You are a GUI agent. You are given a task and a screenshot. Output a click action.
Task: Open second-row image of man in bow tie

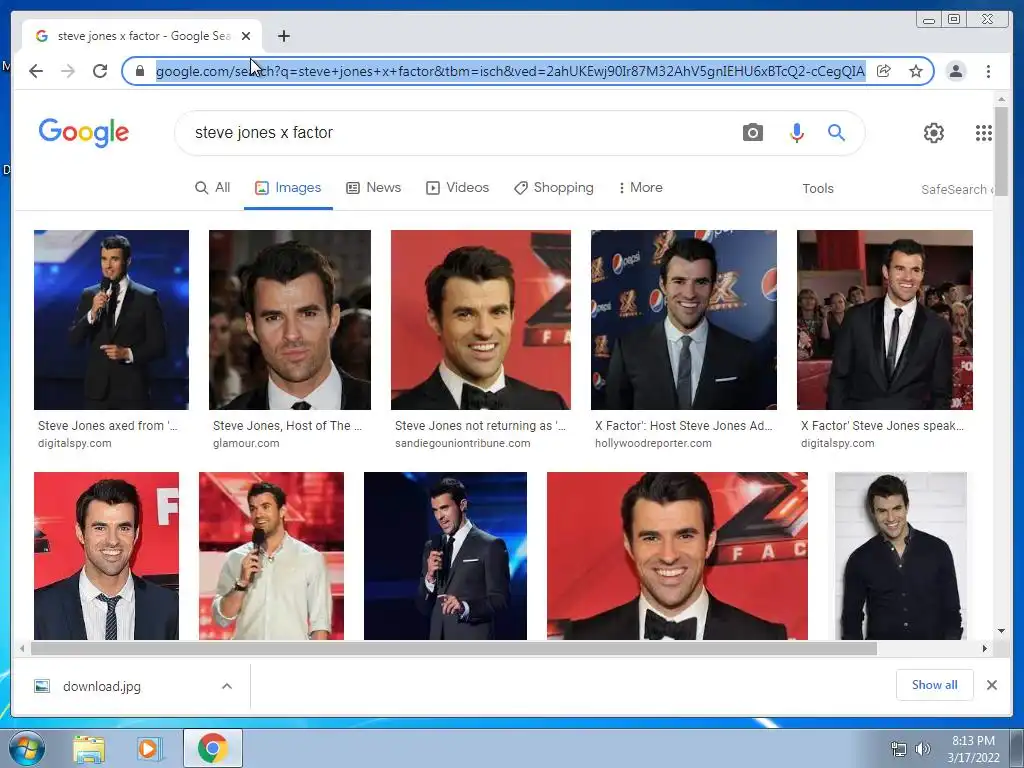(x=677, y=556)
